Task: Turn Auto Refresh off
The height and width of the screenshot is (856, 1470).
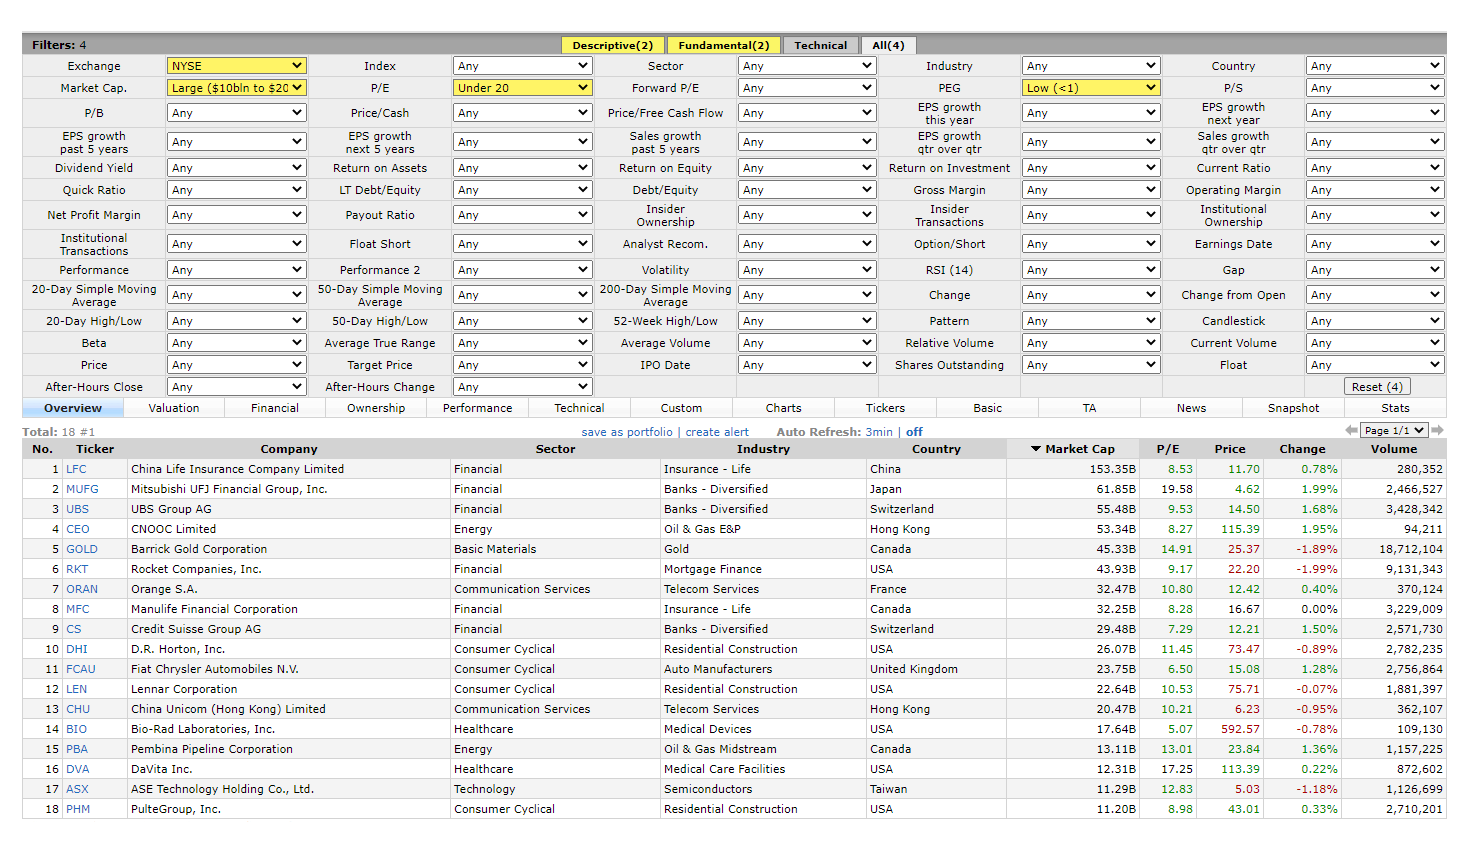Action: (x=914, y=432)
